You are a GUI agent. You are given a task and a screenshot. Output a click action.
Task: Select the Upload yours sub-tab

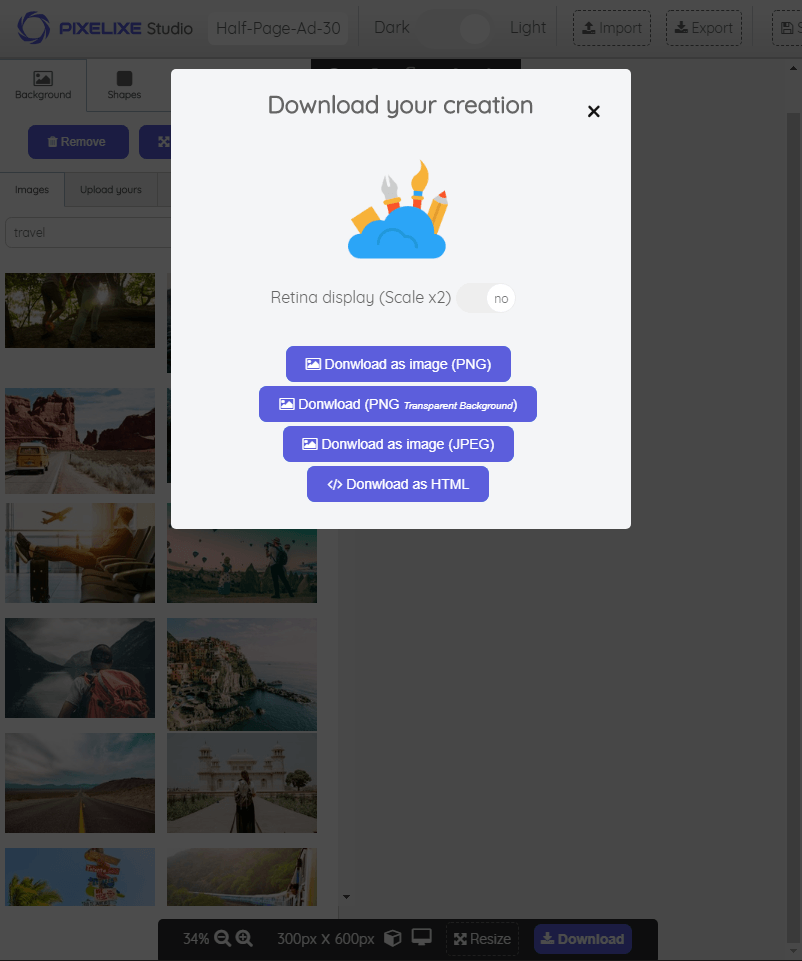click(111, 190)
